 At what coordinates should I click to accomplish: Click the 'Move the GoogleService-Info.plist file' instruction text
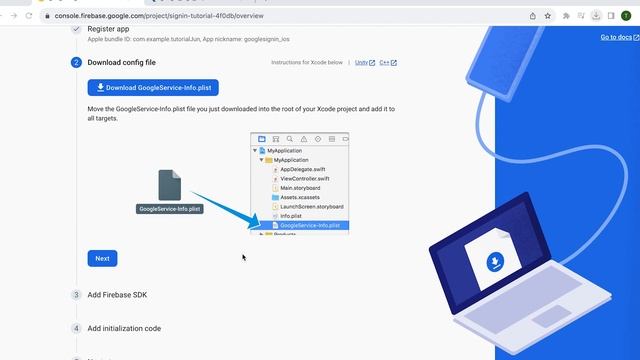click(x=241, y=113)
